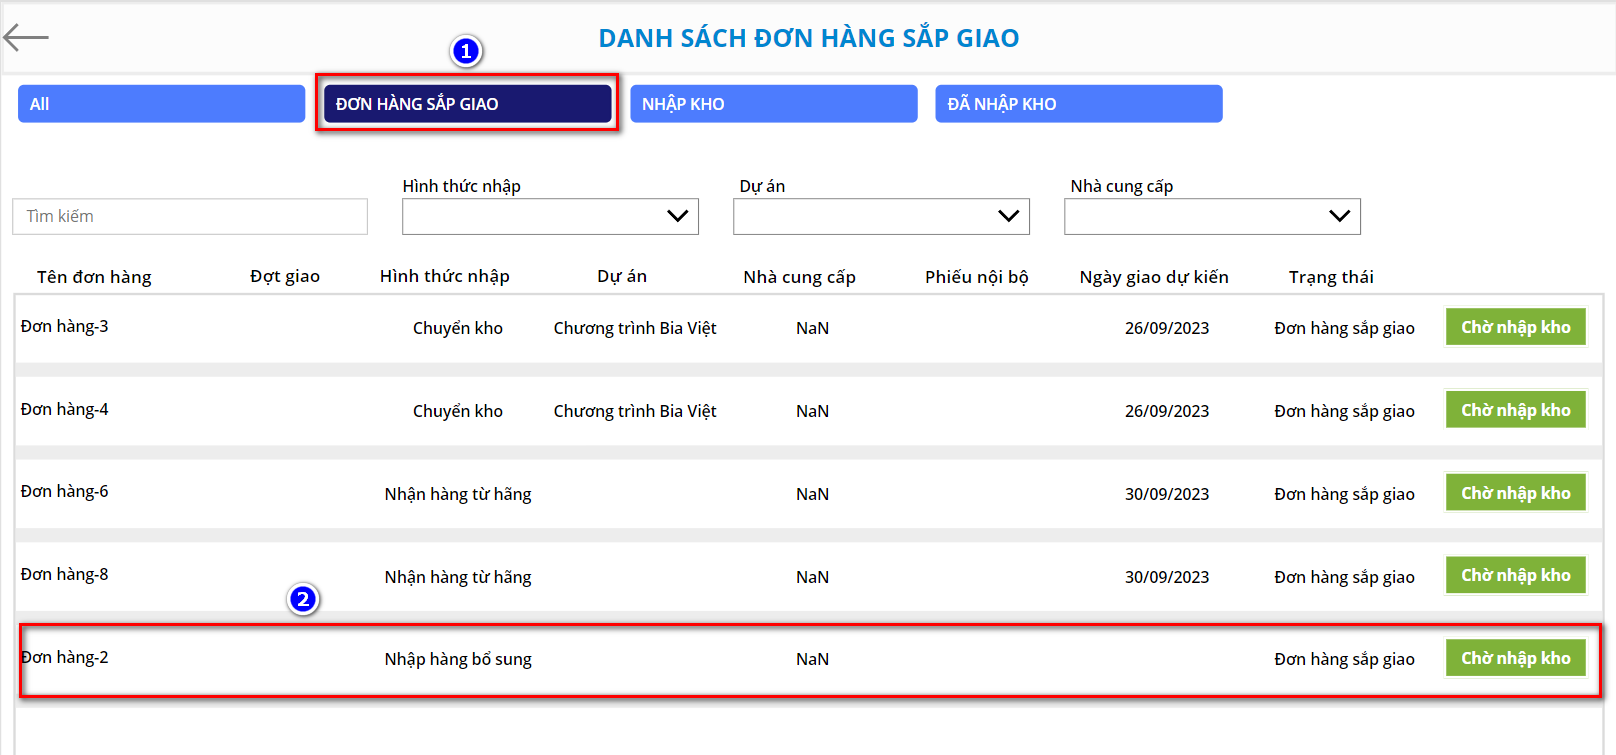Click Chờ nhập kho for Đơn hàng-2
1616x755 pixels.
point(1515,658)
